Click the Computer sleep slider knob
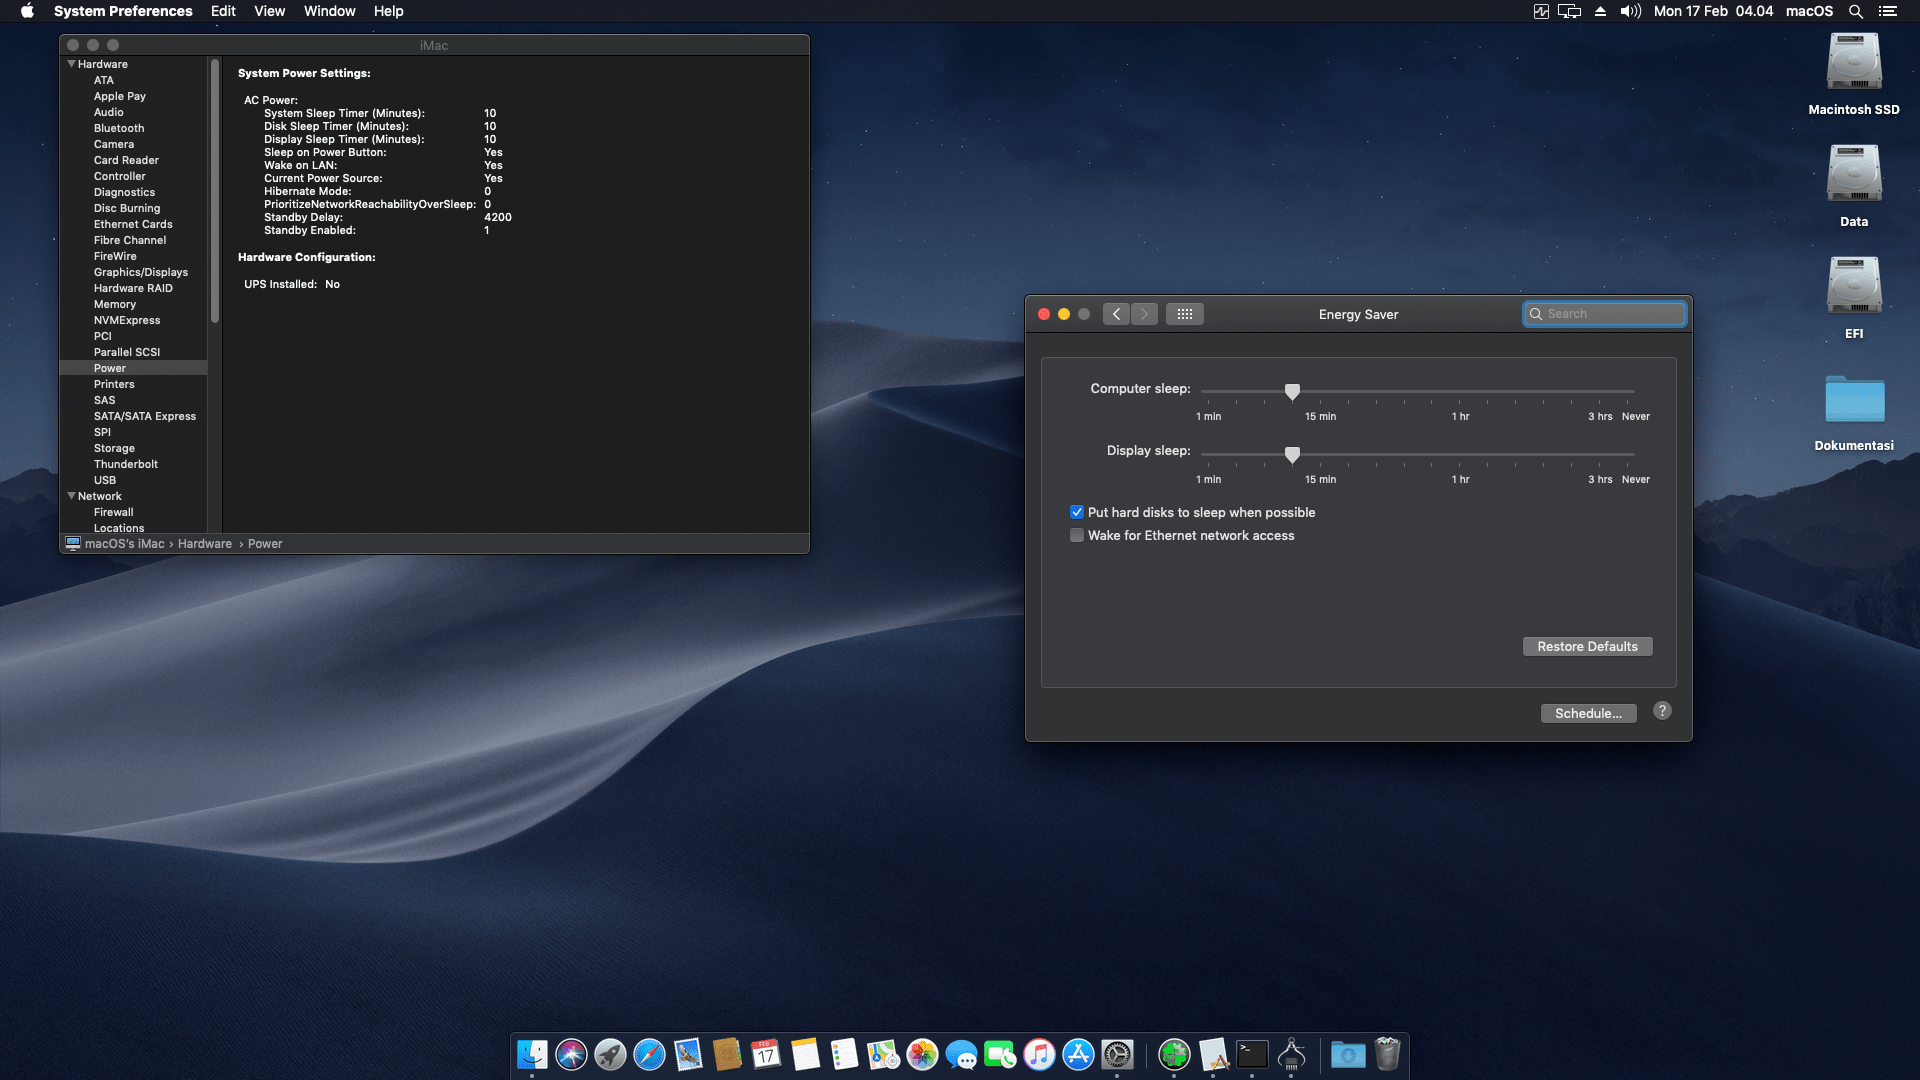Viewport: 1920px width, 1080px height. pos(1292,391)
